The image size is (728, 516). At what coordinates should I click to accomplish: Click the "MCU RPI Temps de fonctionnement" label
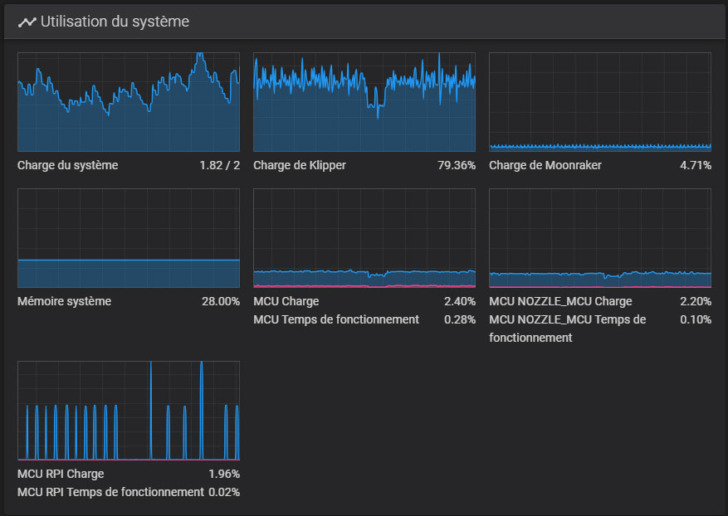point(110,492)
